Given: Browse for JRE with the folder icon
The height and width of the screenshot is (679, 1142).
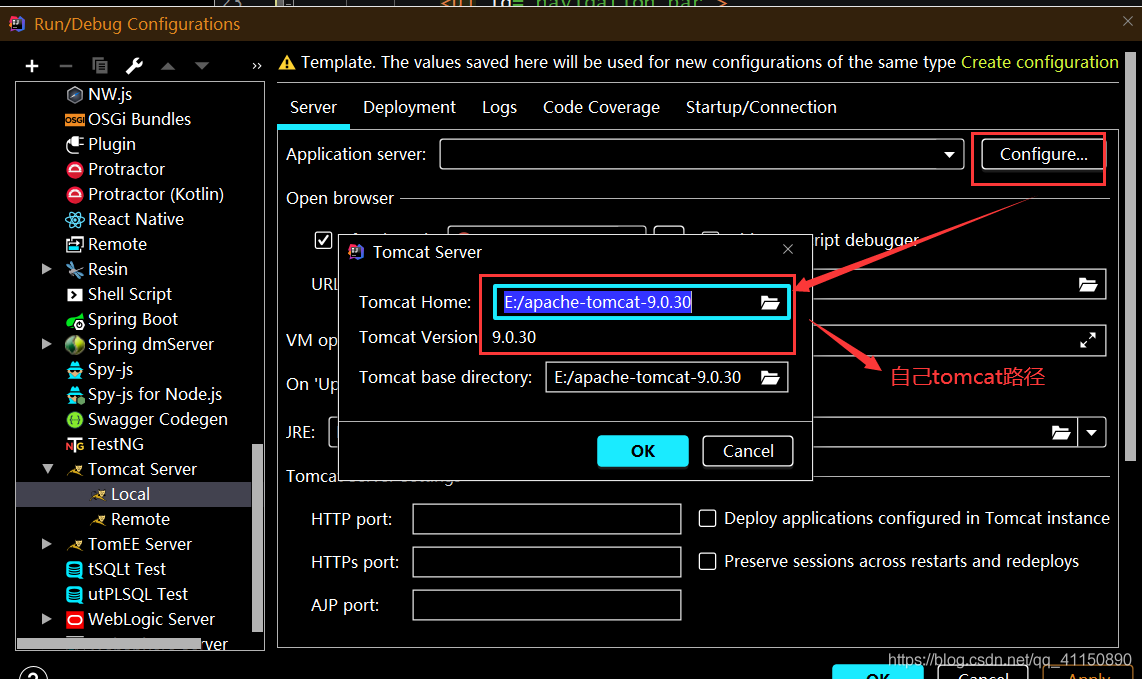Looking at the screenshot, I should (x=1060, y=433).
